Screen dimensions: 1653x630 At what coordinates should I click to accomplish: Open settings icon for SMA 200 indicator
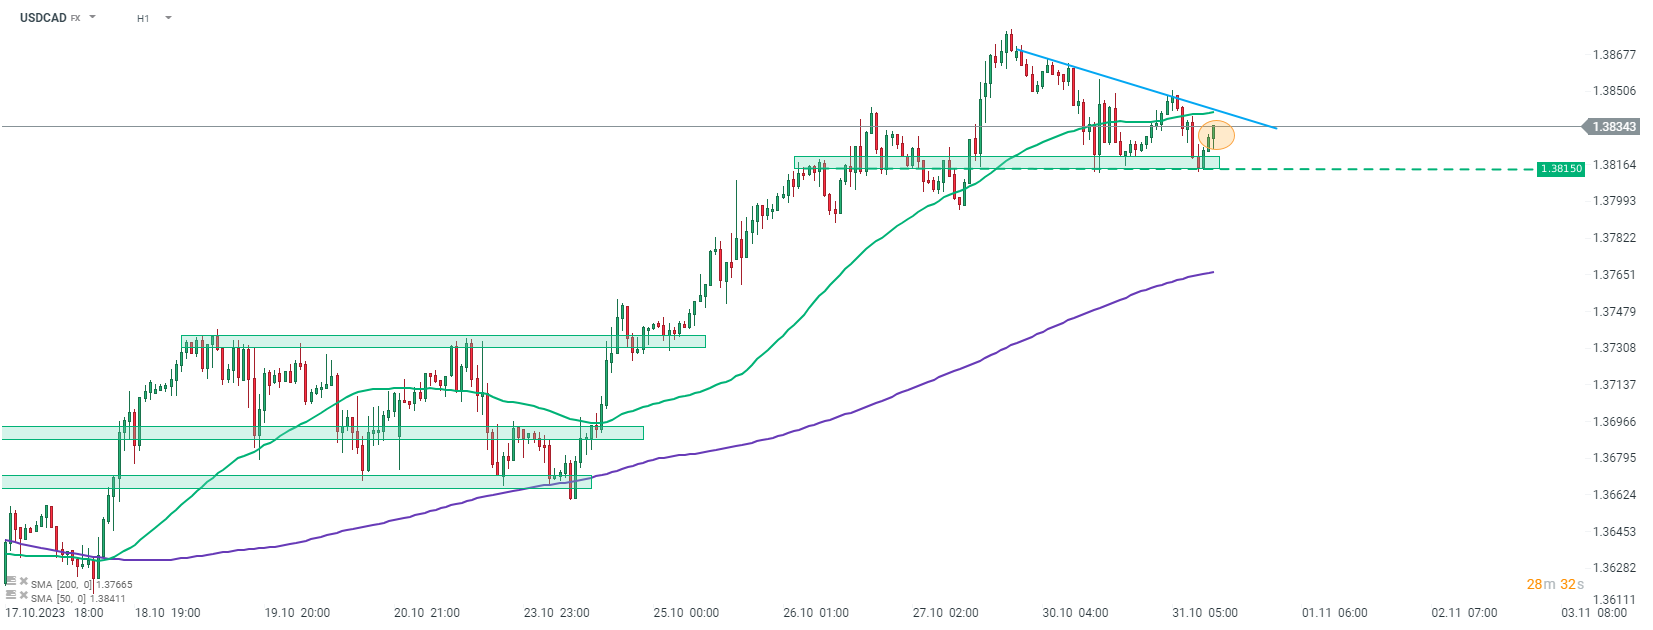(11, 580)
